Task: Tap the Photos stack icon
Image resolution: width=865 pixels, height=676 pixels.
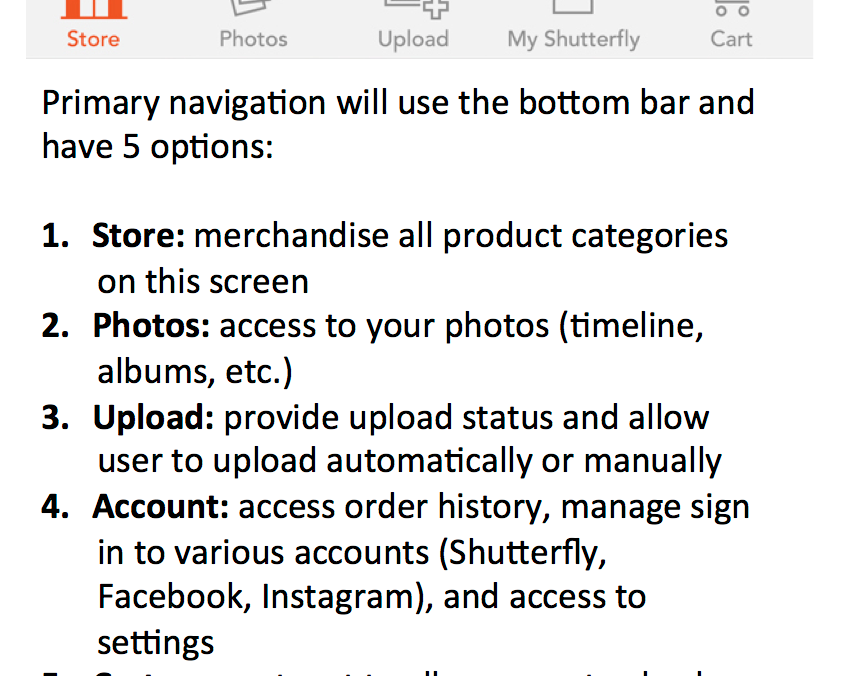Action: point(252,7)
